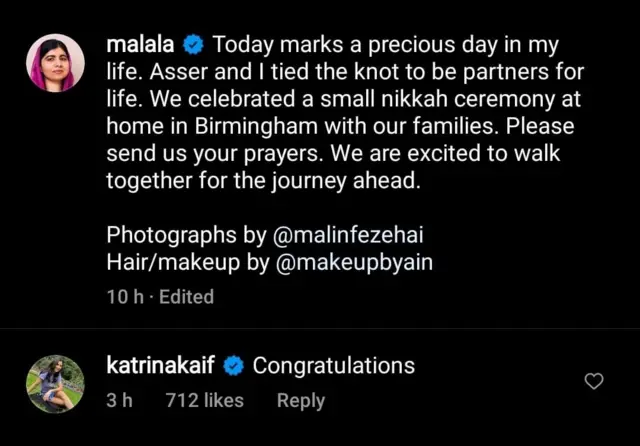Image resolution: width=640 pixels, height=446 pixels.
Task: Like katrinakaif's comment with the heart icon
Action: pos(593,381)
